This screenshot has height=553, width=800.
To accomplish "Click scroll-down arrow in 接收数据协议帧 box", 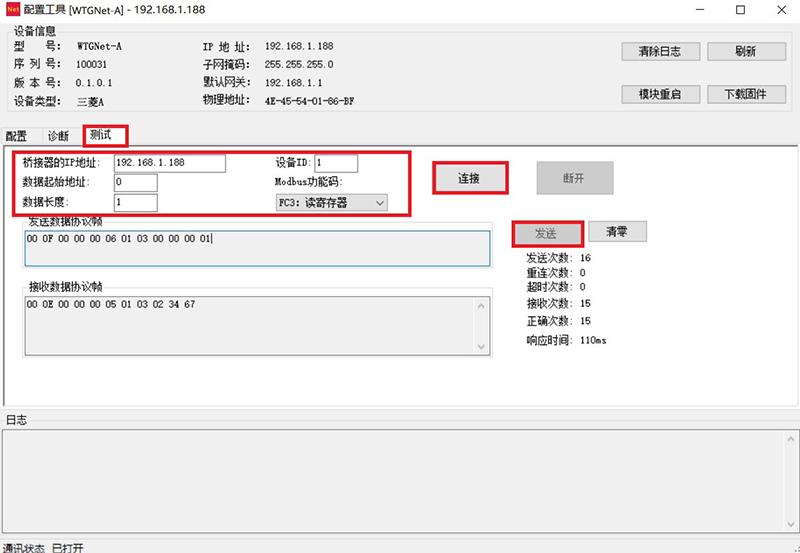I will 482,347.
